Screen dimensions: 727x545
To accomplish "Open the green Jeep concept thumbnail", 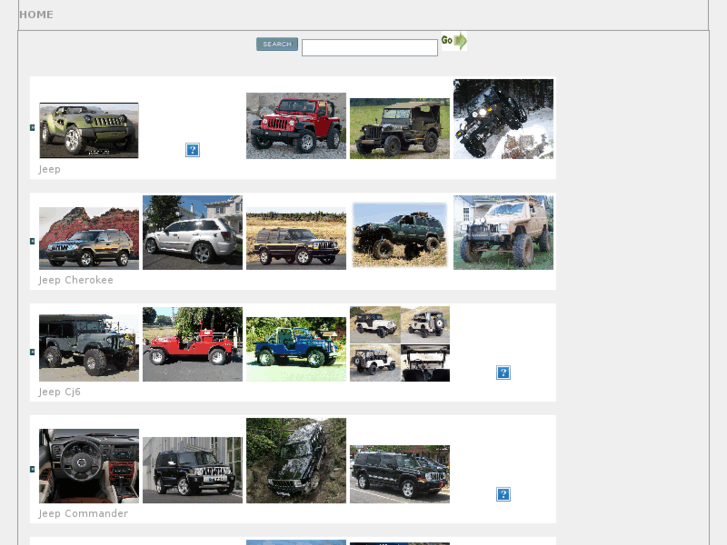I will click(89, 130).
